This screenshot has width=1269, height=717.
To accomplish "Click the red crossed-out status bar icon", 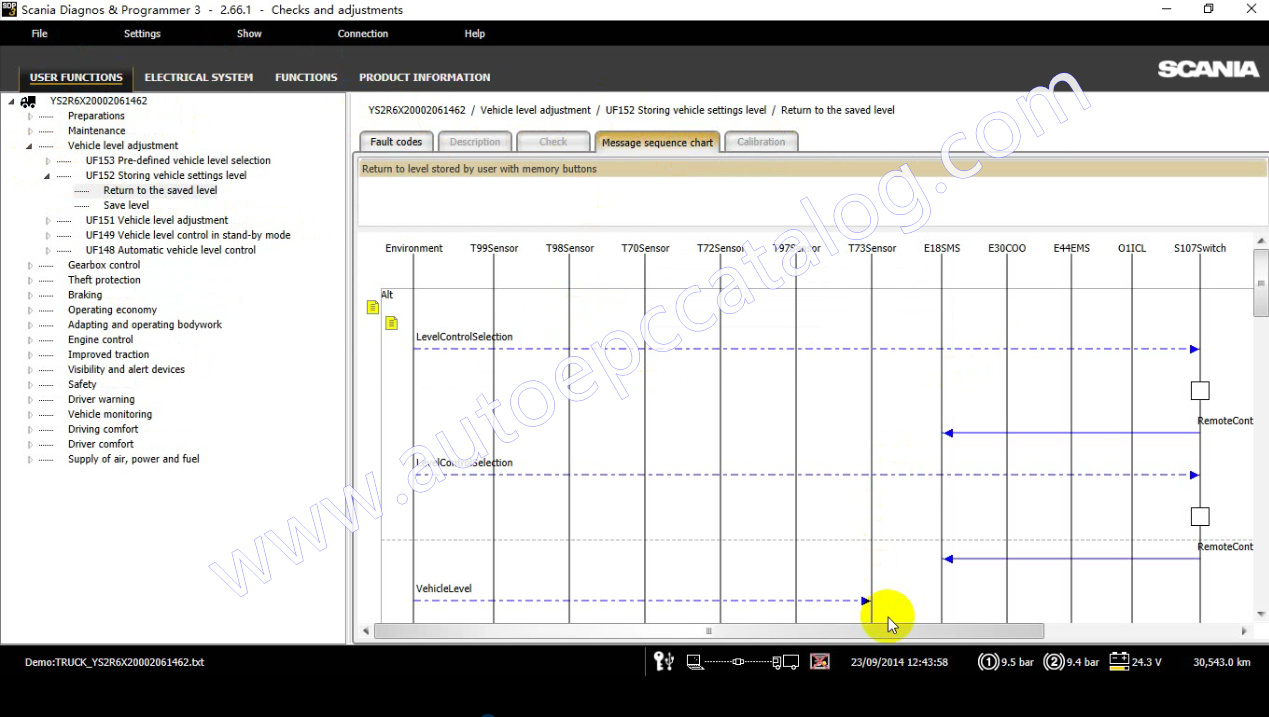I will point(819,661).
